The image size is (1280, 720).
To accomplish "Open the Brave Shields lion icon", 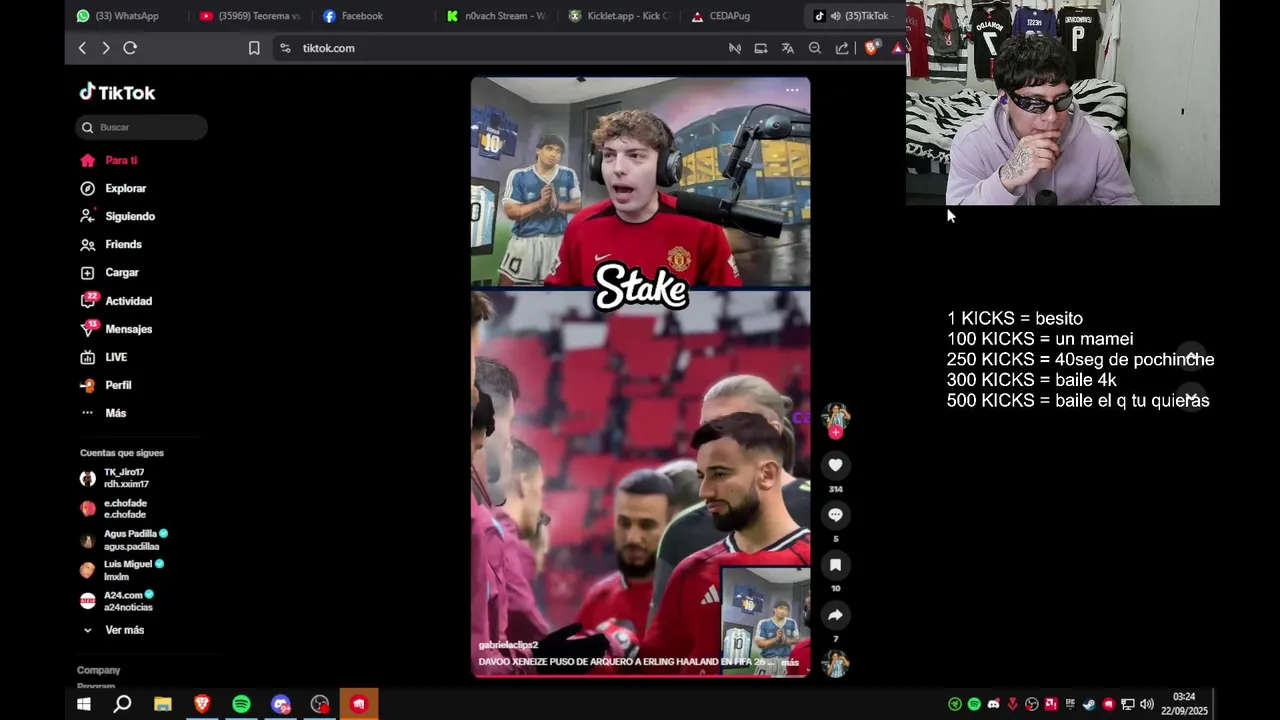I will (x=871, y=48).
